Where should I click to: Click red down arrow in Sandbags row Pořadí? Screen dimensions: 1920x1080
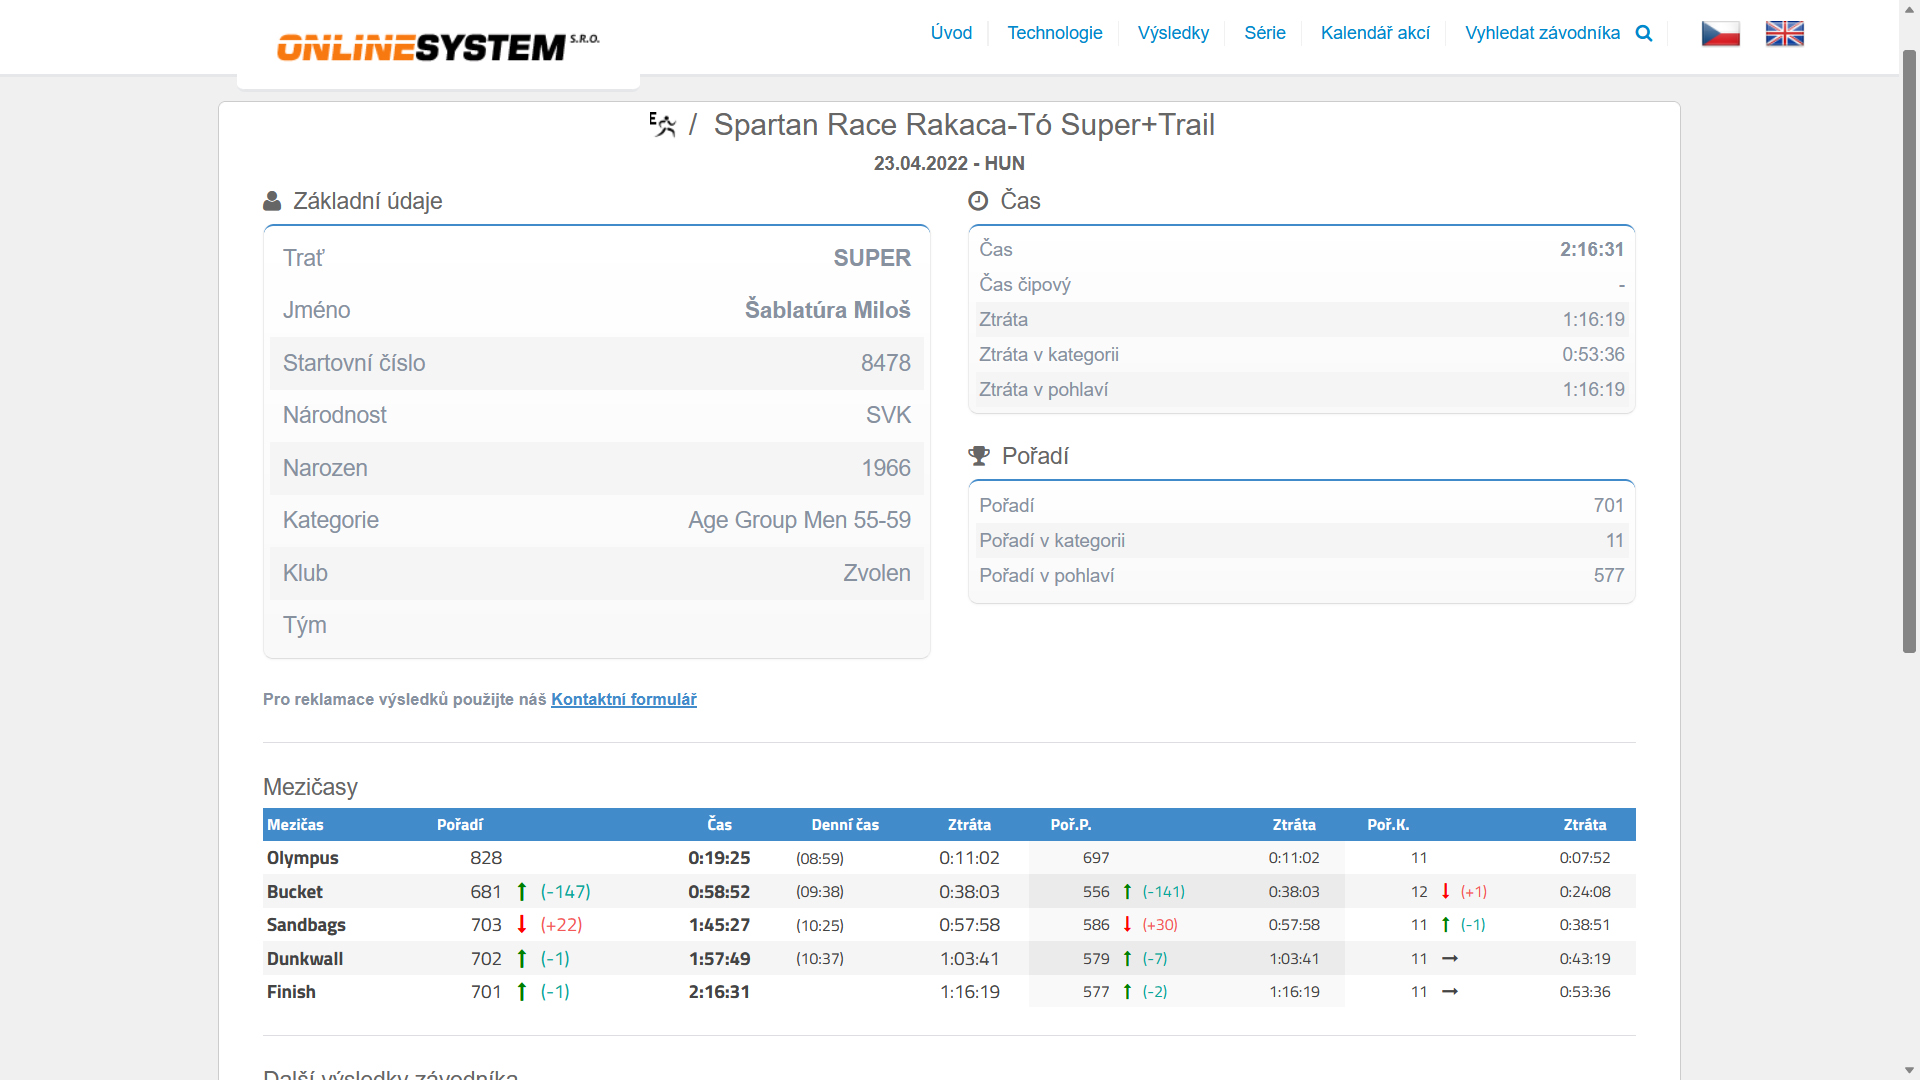pos(522,925)
